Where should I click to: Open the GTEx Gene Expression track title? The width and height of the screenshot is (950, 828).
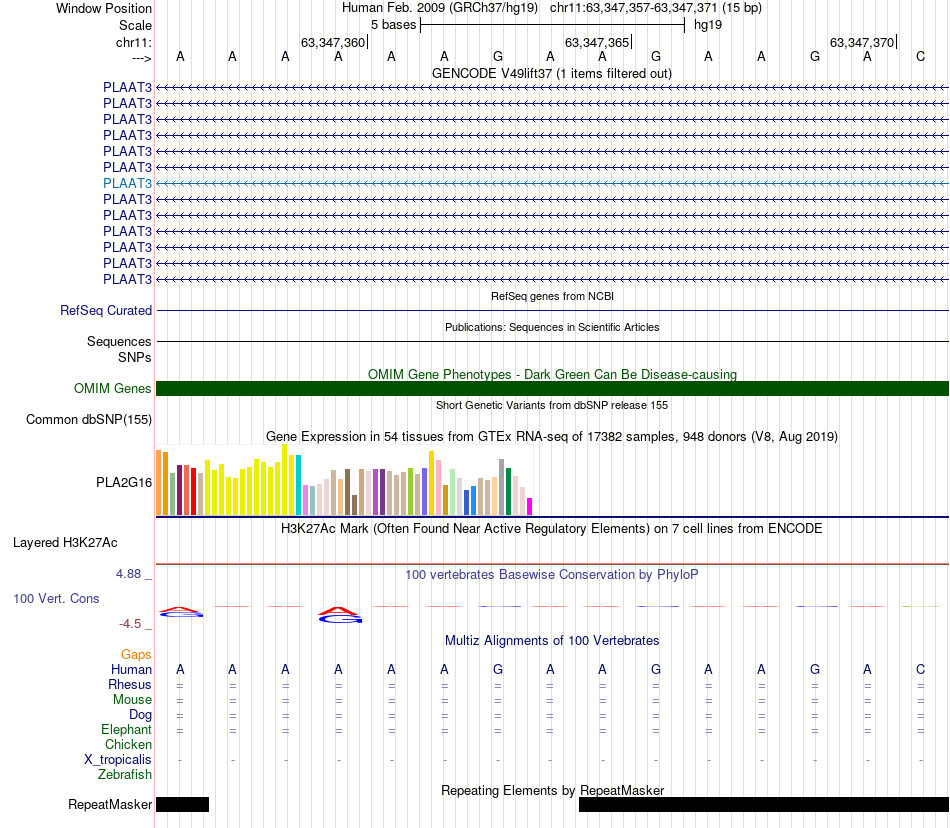coord(552,436)
